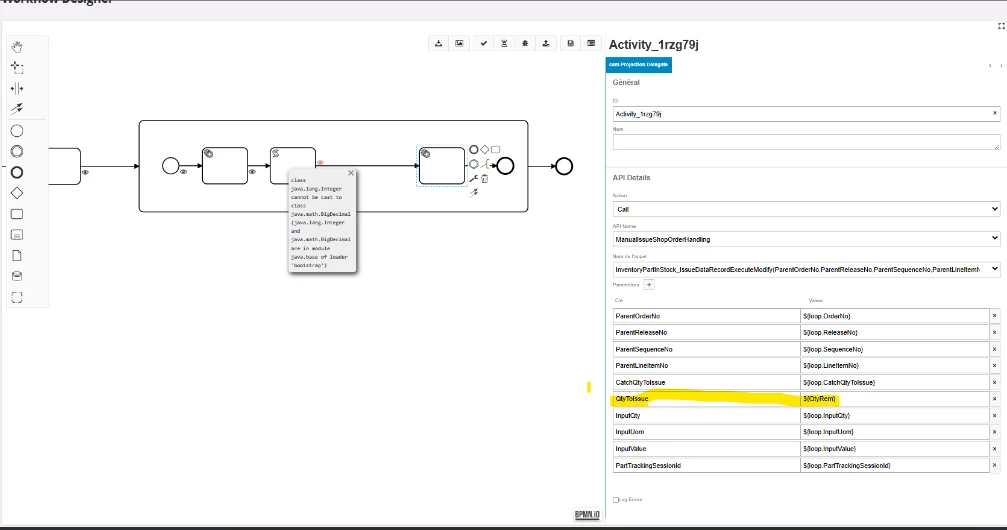Add a gateway using the diamond icon
Image resolution: width=1007 pixels, height=530 pixels.
(17, 193)
